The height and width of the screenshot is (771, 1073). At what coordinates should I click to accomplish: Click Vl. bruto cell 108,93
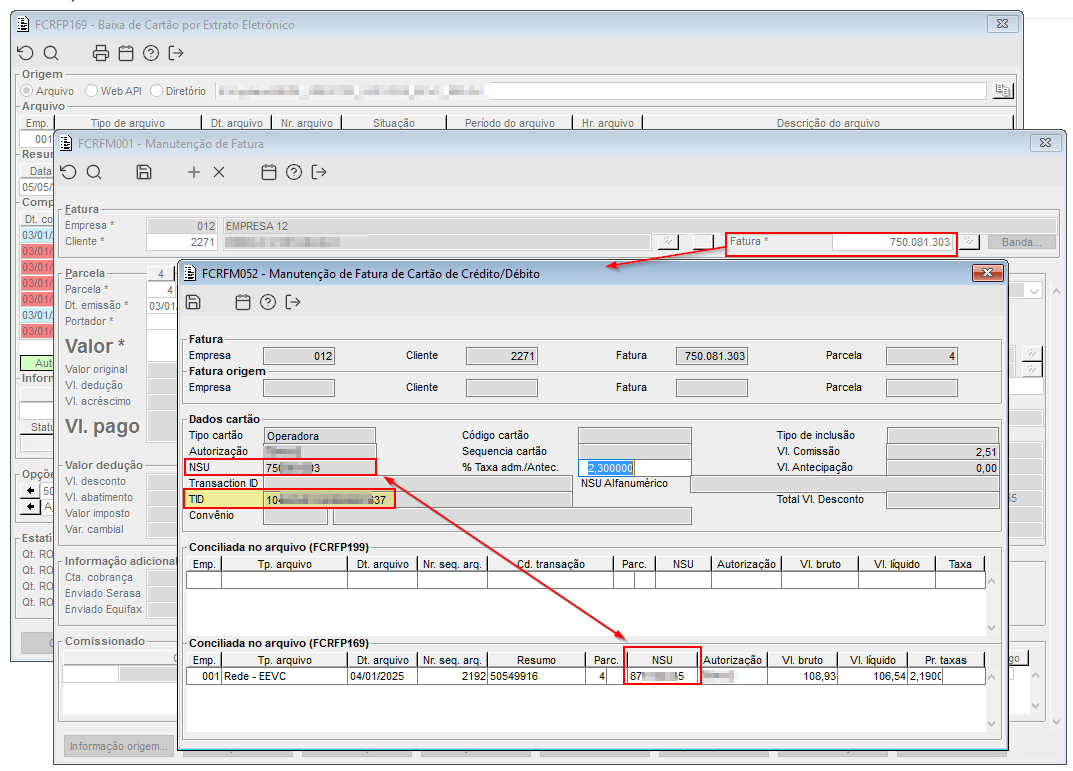click(x=802, y=677)
